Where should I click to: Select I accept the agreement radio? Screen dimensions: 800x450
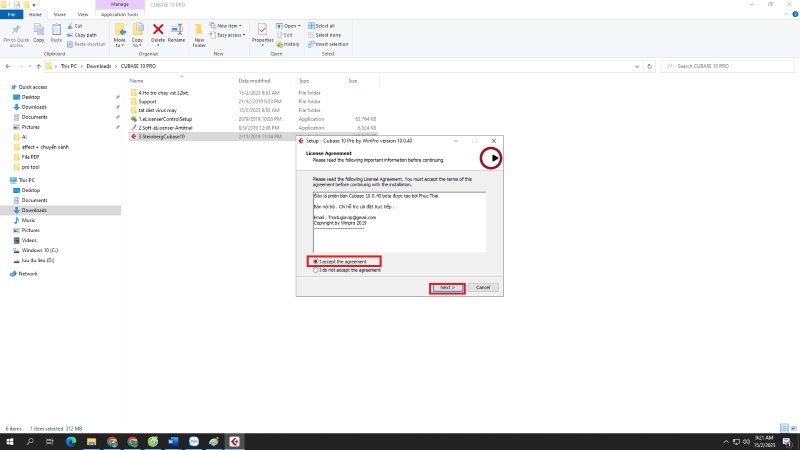[315, 261]
